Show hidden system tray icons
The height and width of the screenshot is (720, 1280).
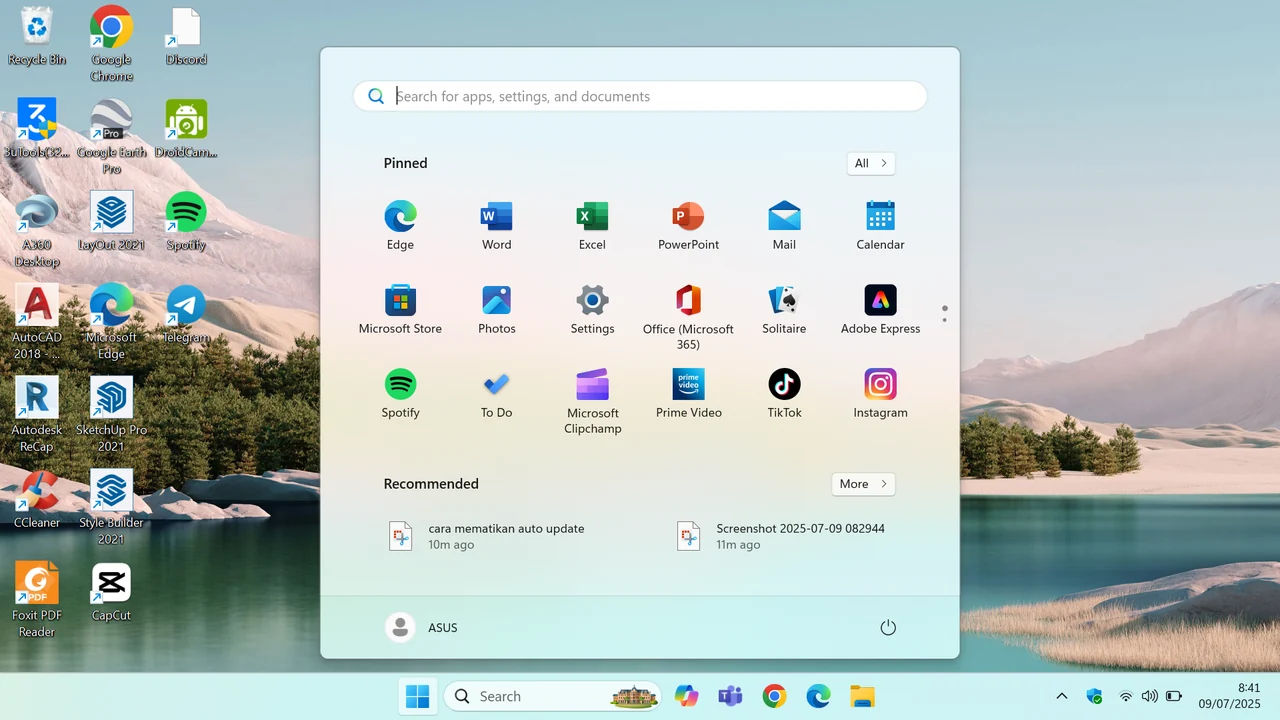[1062, 696]
